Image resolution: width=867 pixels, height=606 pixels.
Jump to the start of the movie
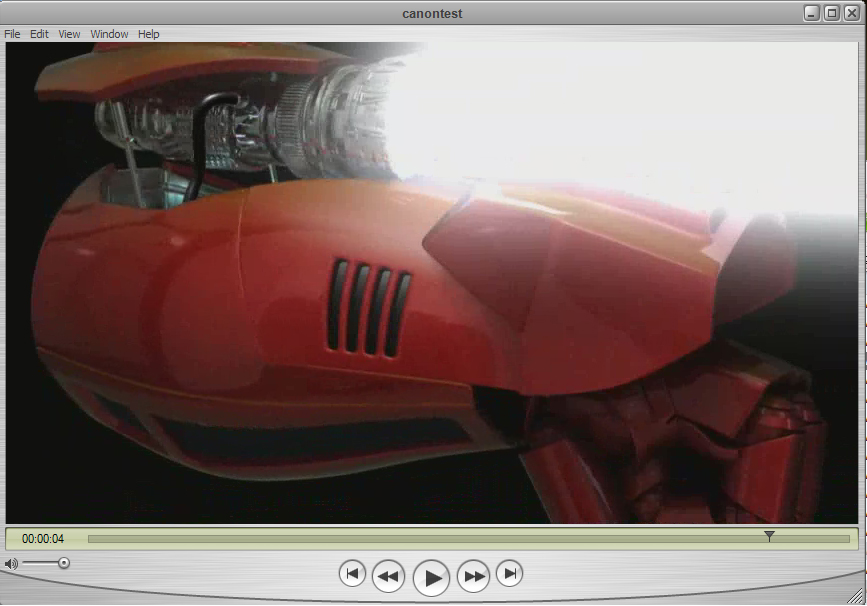[352, 573]
